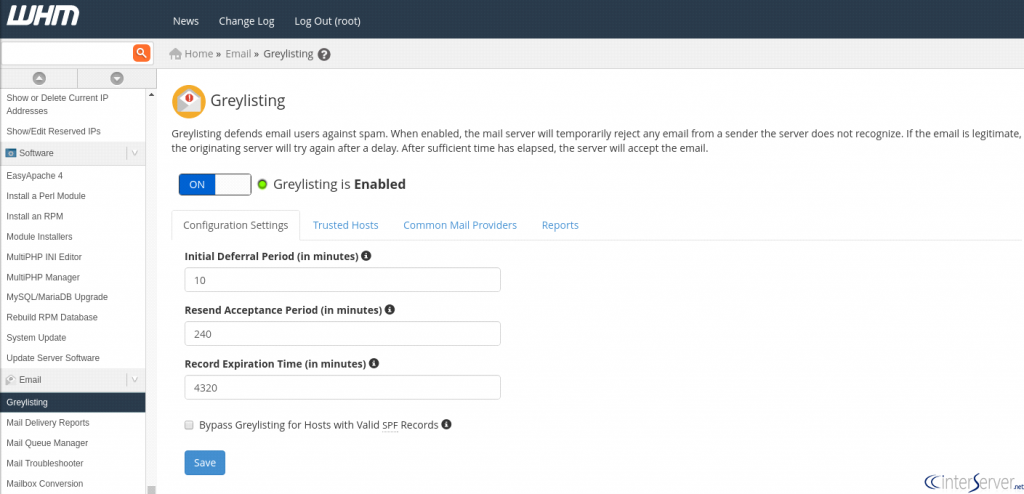The width and height of the screenshot is (1024, 494).
Task: Click the sidebar expand-all down arrow
Action: 117,78
